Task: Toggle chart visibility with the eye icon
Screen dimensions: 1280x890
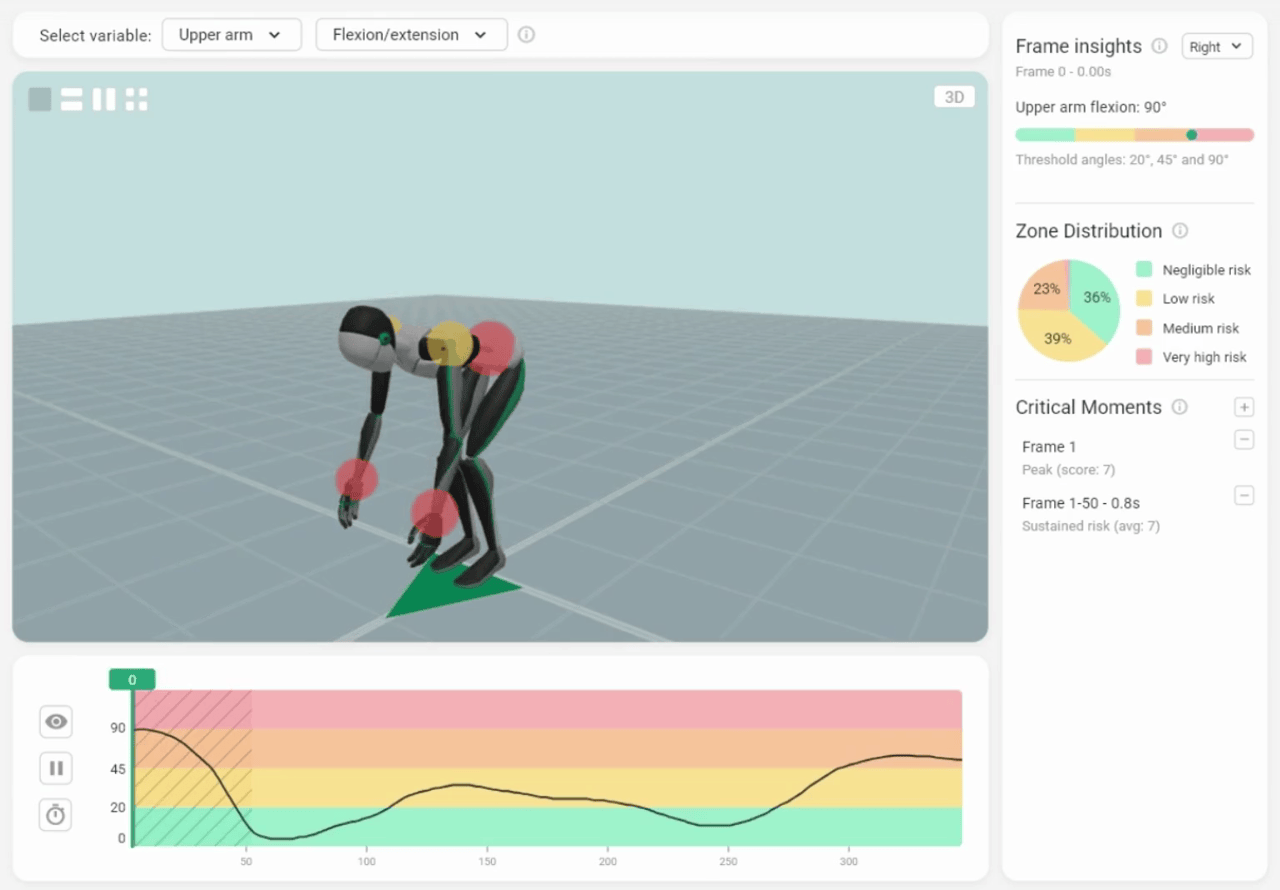Action: coord(56,721)
